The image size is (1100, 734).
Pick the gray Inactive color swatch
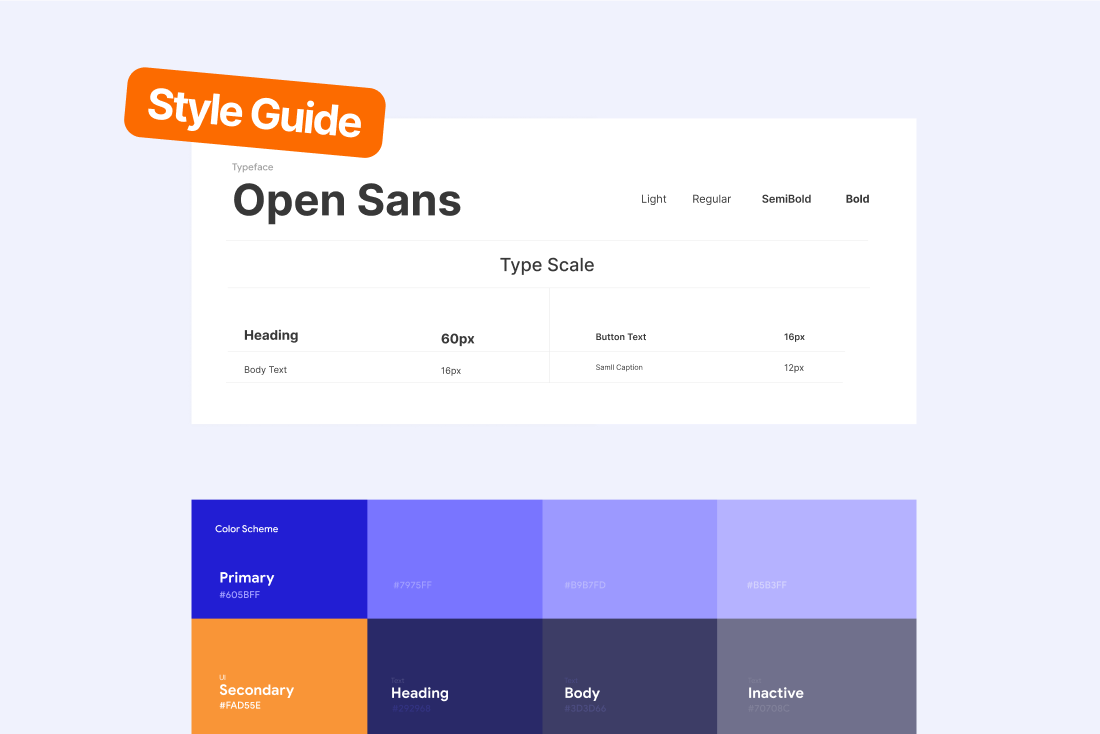[816, 676]
